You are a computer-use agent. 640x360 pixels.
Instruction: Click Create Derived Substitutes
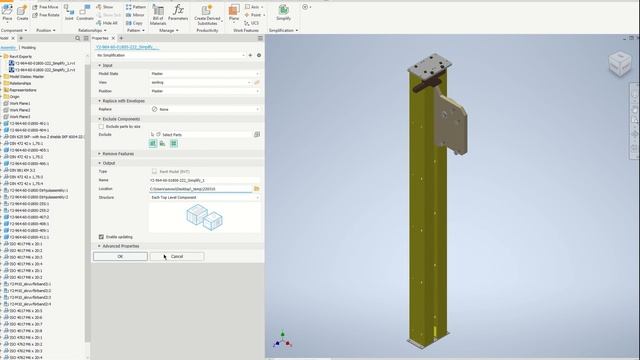(x=207, y=15)
